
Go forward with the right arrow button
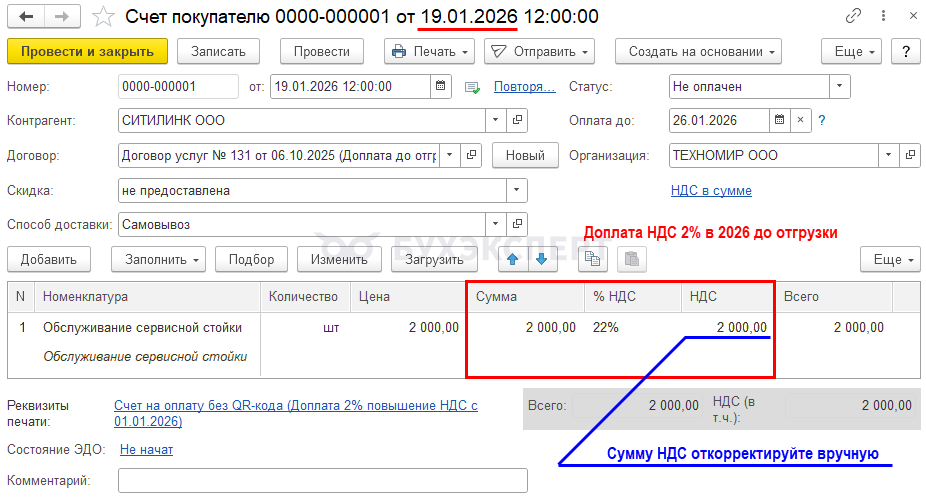click(62, 17)
